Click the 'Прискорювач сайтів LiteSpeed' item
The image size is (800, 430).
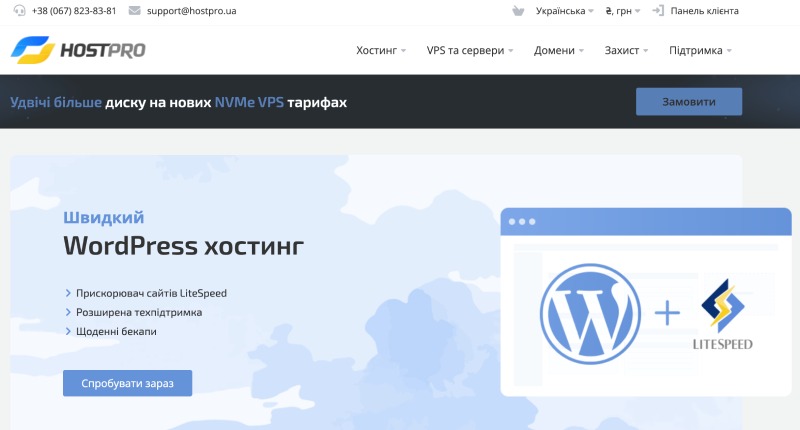(151, 293)
